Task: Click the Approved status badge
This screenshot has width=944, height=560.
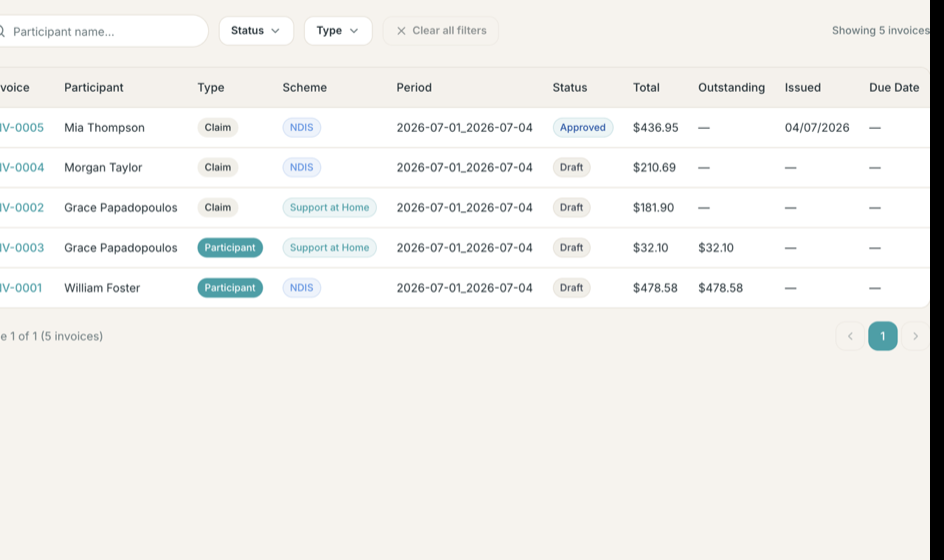Action: [x=583, y=128]
